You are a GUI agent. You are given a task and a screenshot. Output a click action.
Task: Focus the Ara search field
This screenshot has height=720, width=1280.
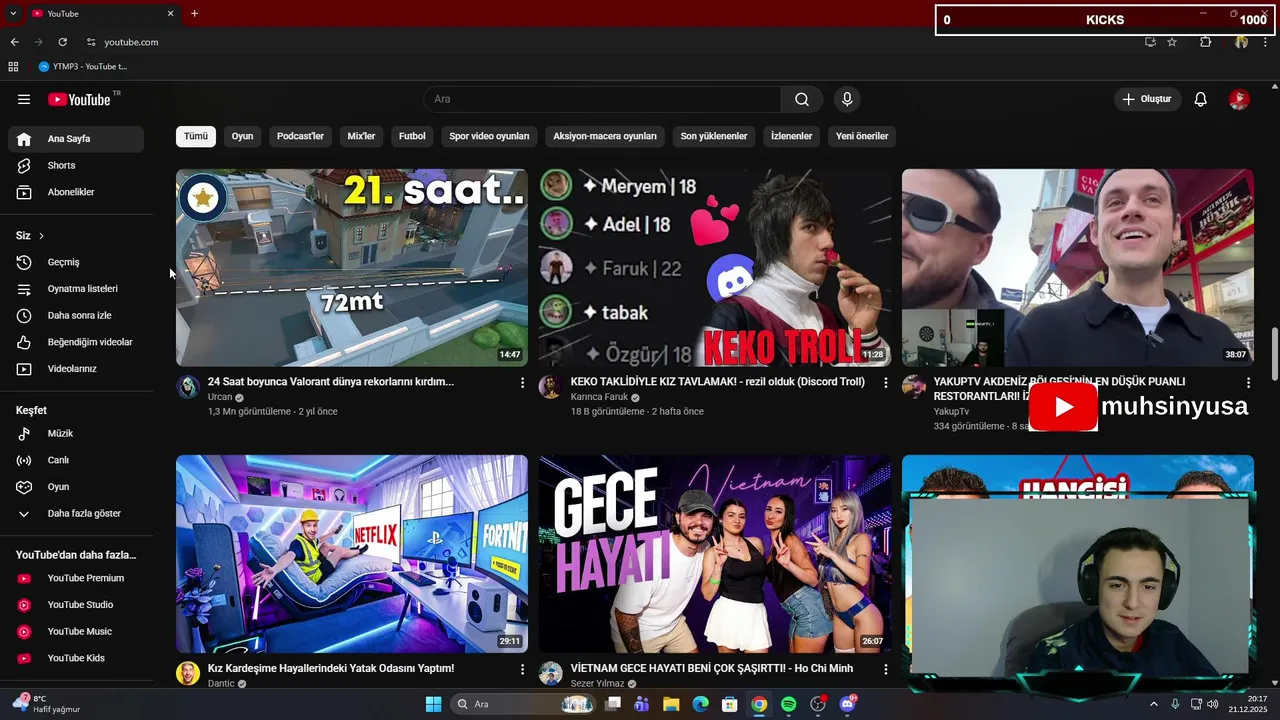(602, 99)
